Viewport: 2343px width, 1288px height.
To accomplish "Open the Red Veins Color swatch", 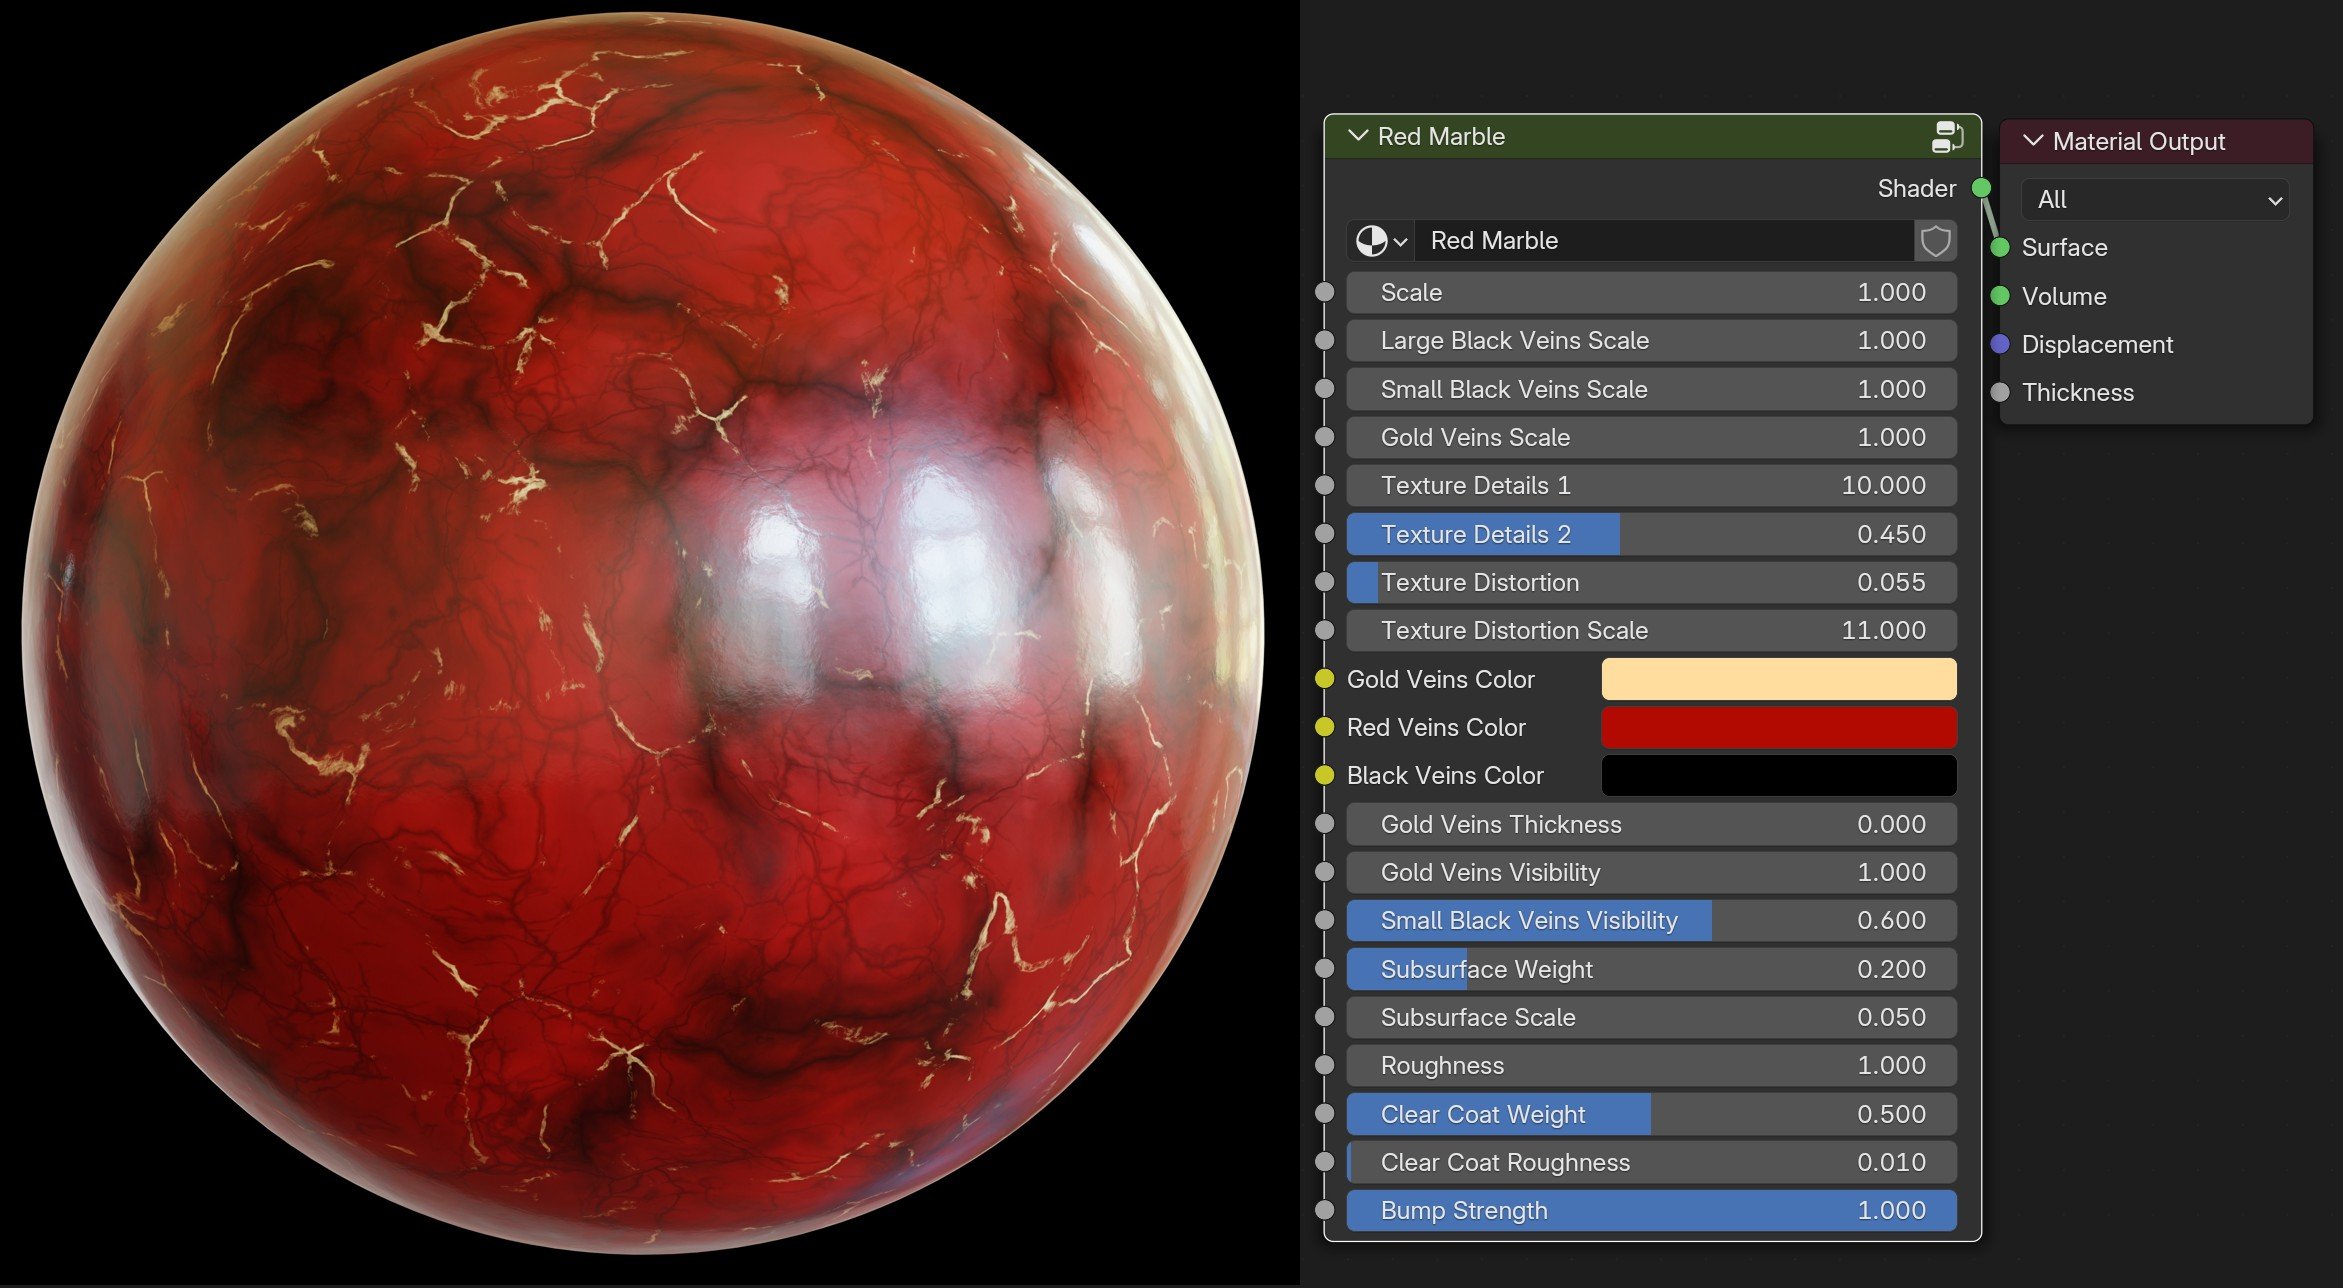I will [1778, 727].
